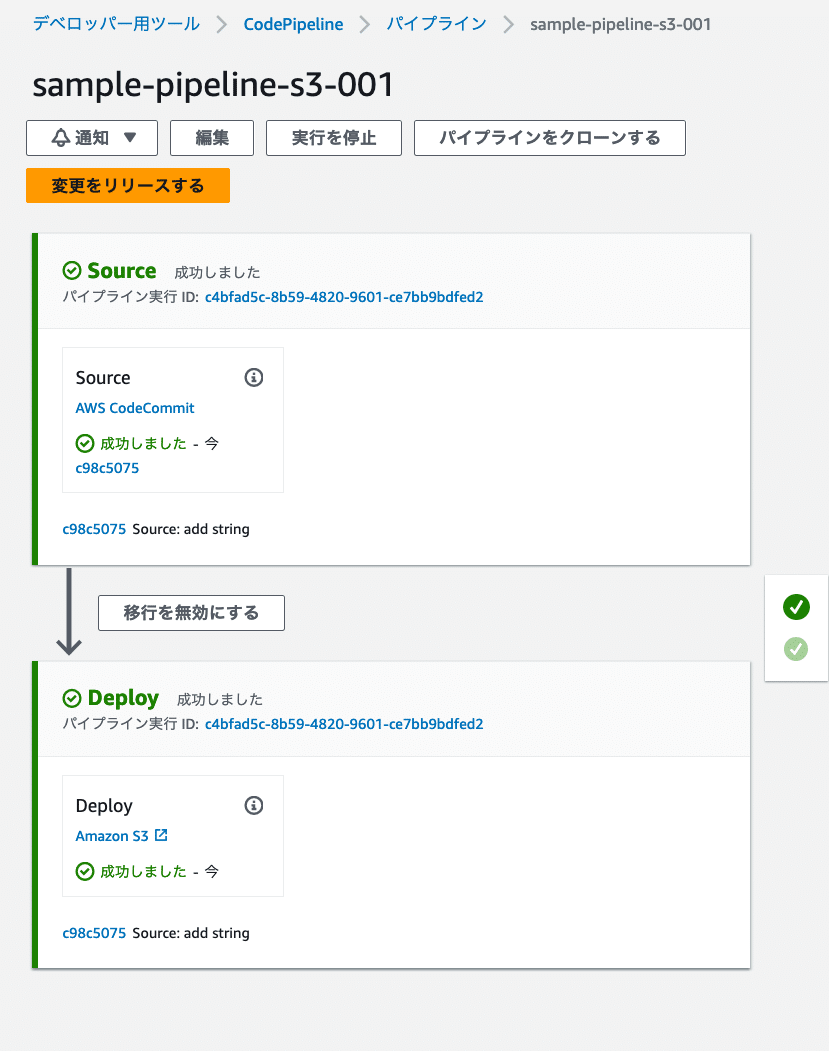Viewport: 829px width, 1051px height.
Task: Stop execution with 実行を停止 button
Action: pos(332,137)
